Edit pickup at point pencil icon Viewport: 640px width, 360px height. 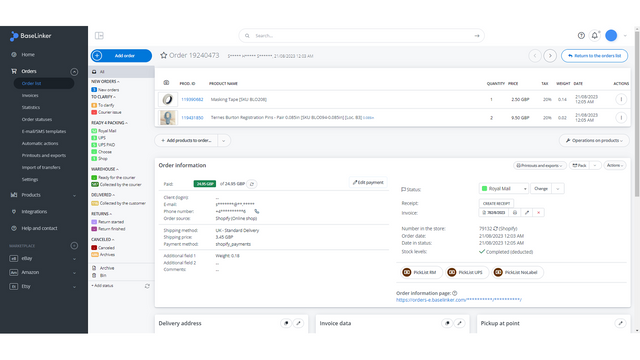point(620,323)
